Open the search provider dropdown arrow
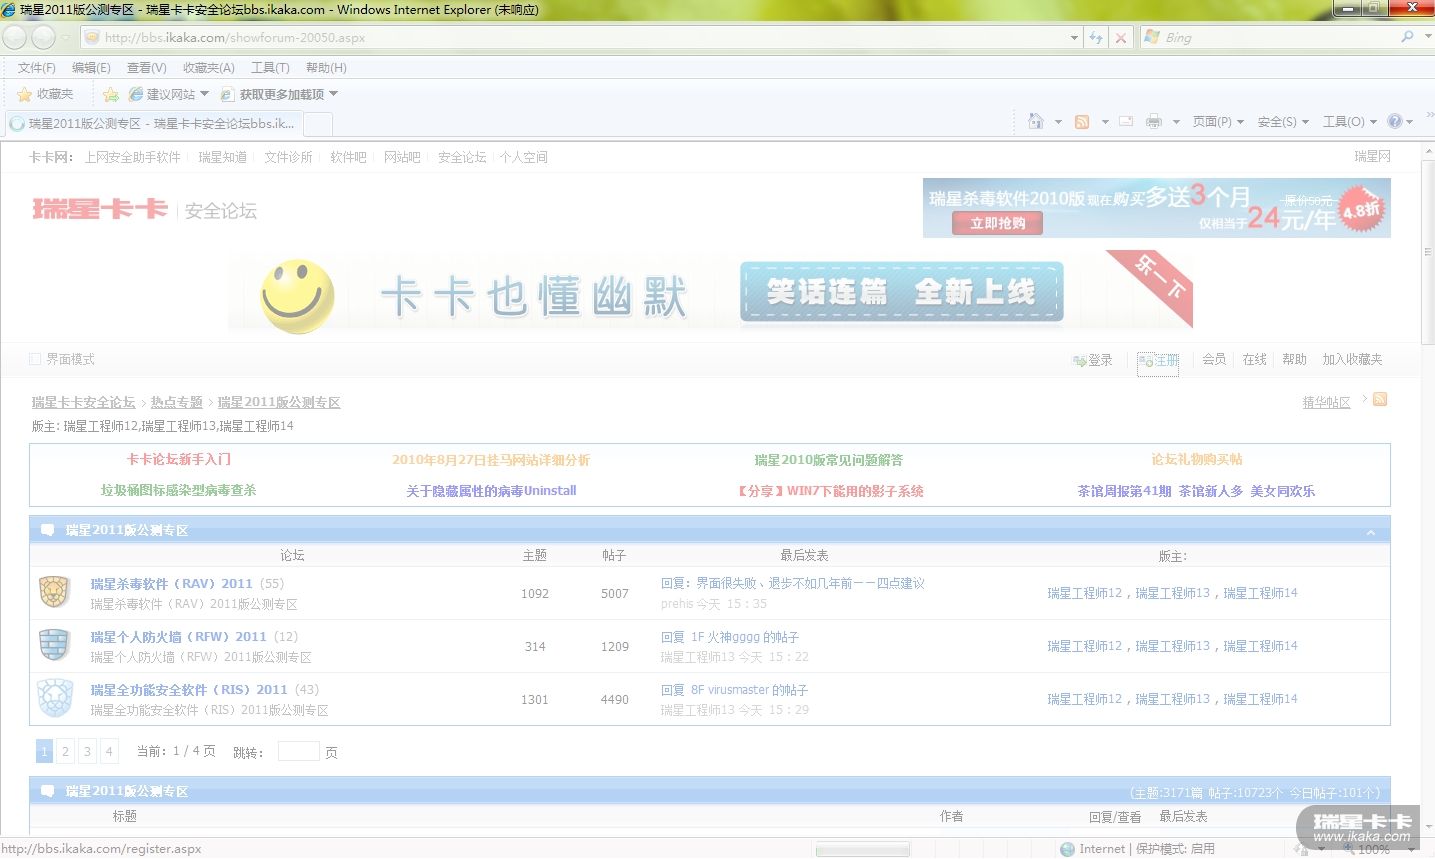This screenshot has height=859, width=1435. pos(1427,36)
